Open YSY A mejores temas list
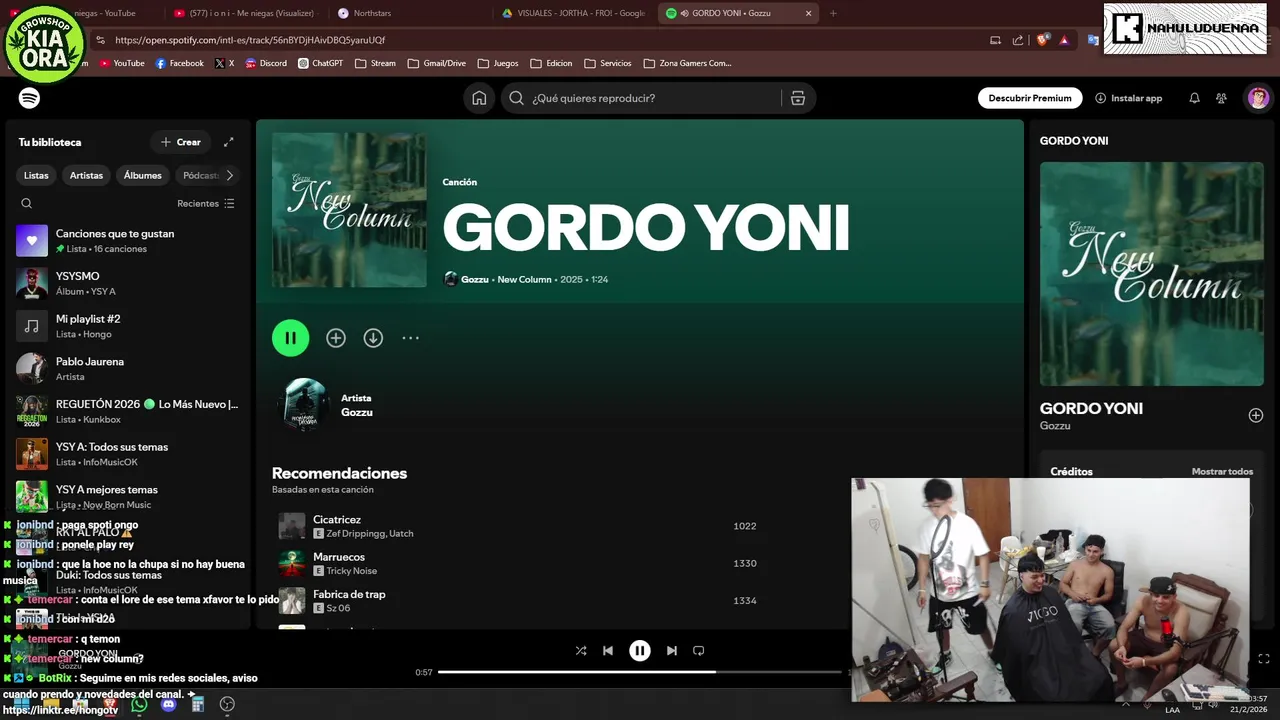Screen dimensions: 1280x720 click(x=128, y=496)
